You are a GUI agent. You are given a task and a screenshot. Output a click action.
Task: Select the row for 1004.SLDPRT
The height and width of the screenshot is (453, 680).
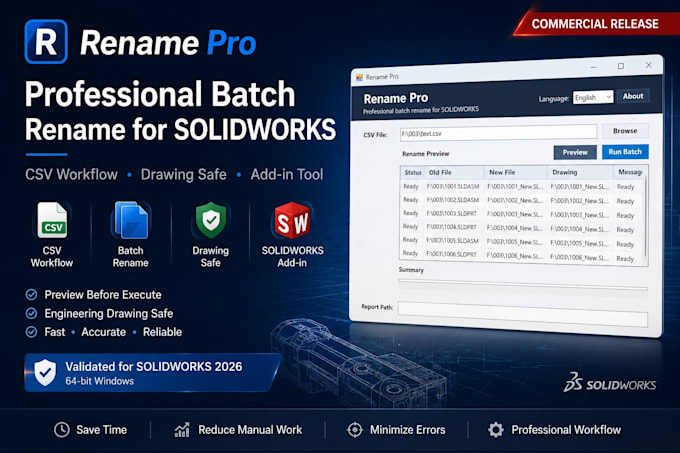[x=522, y=228]
